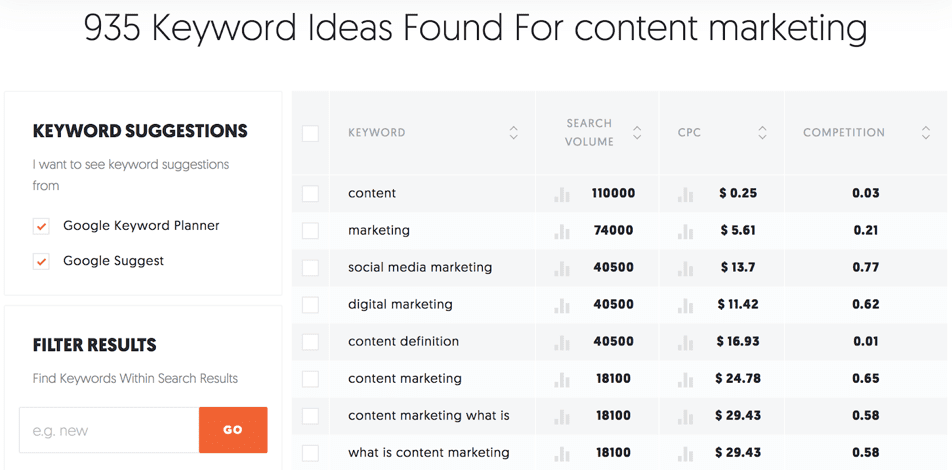Tick the select-all checkbox in table header
The width and height of the screenshot is (952, 470).
click(310, 133)
